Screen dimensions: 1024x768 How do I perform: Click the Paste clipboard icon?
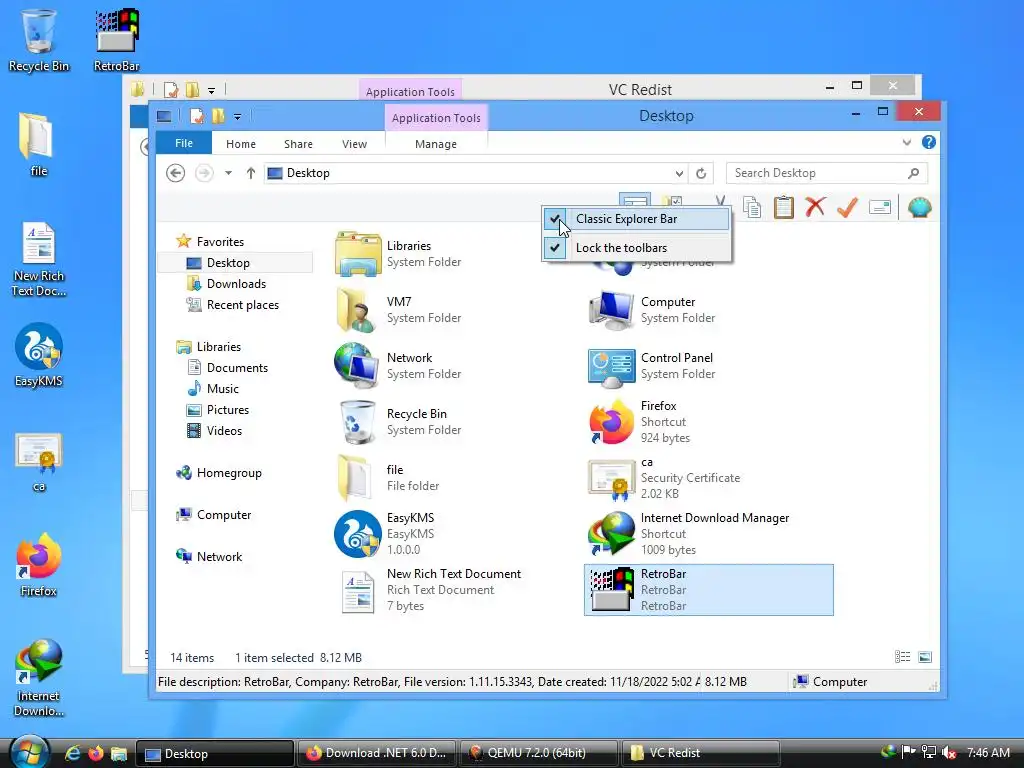784,208
